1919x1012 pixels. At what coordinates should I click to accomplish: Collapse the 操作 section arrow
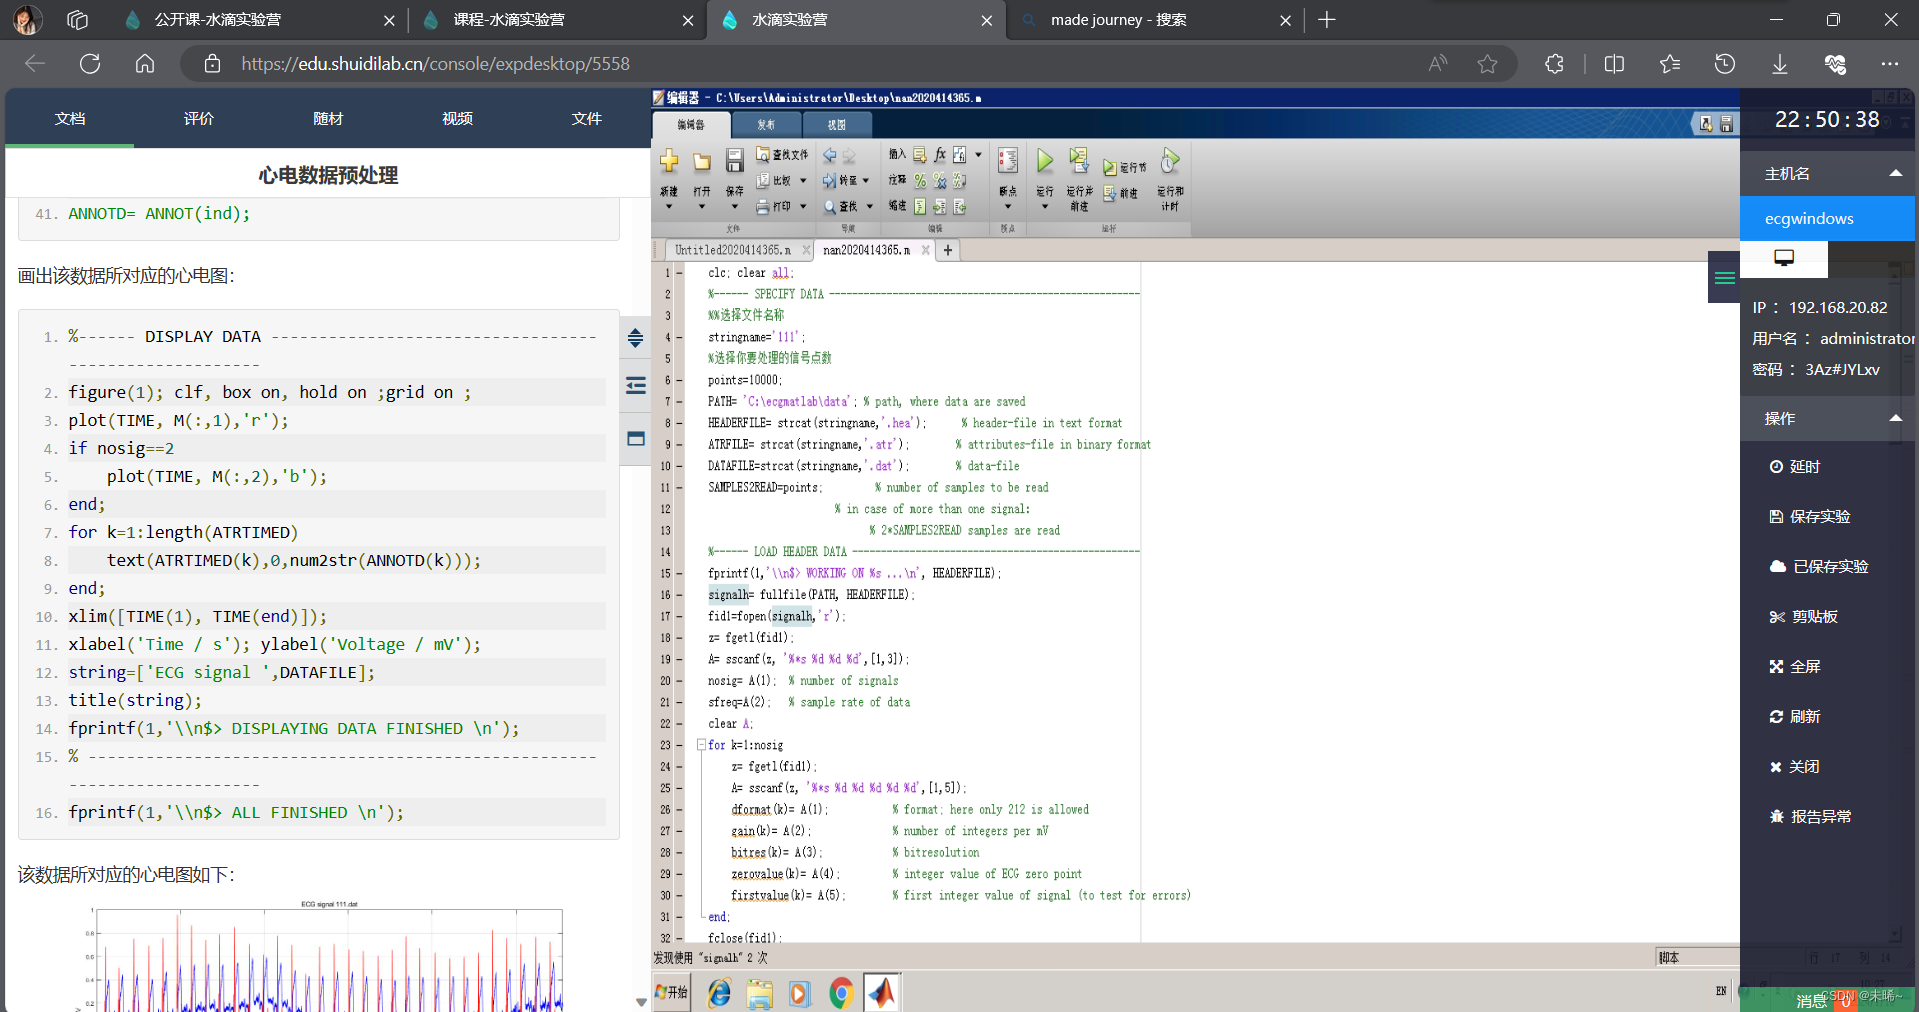(1895, 418)
